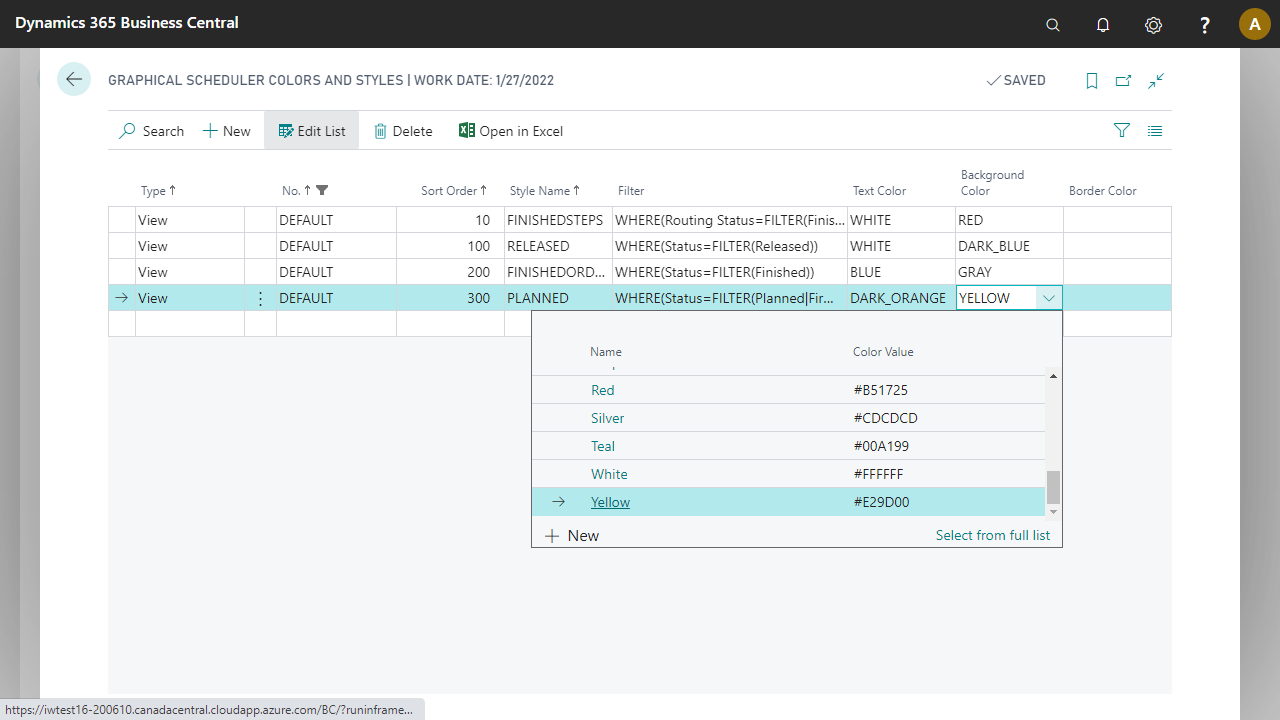This screenshot has height=720, width=1280.
Task: Open the settings gear icon
Action: (x=1153, y=25)
